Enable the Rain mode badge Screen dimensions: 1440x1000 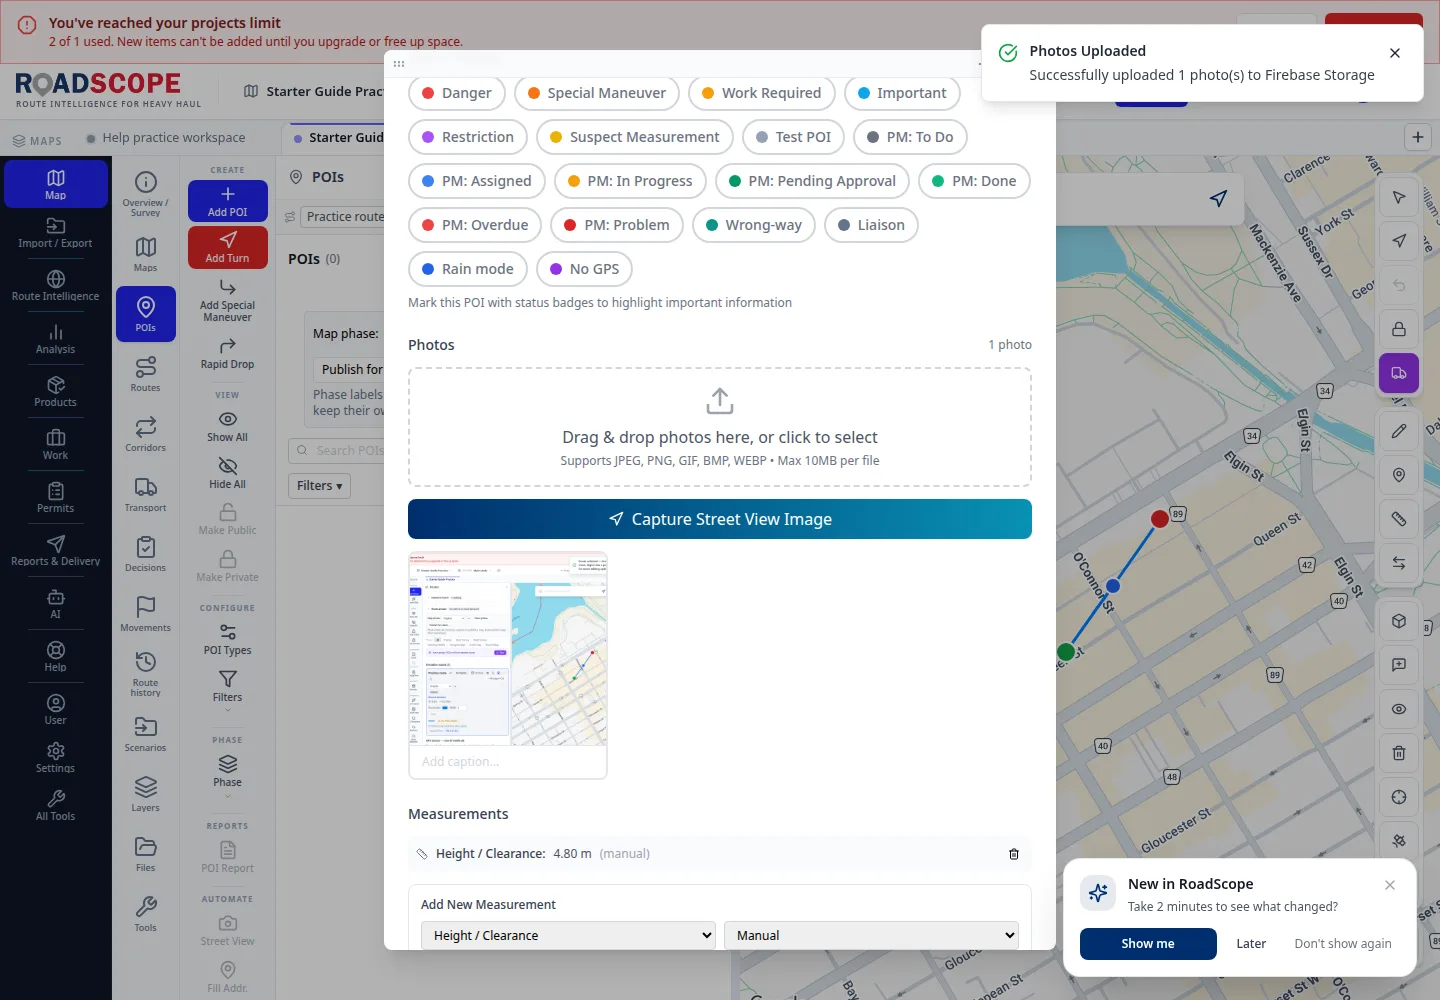point(468,269)
